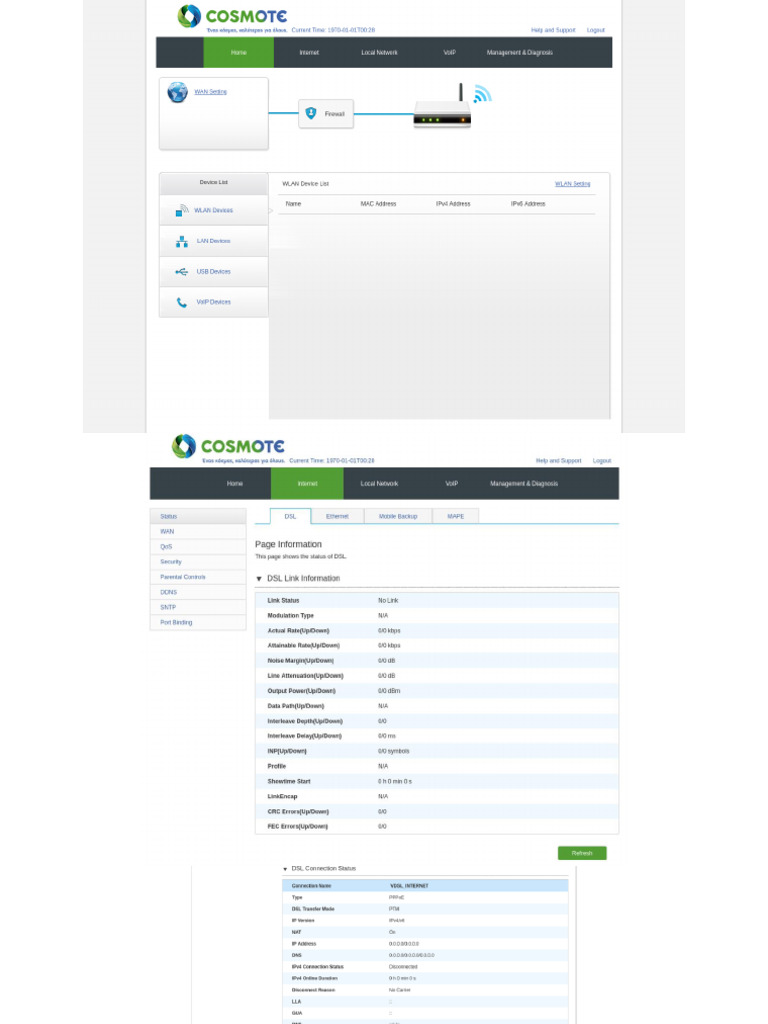This screenshot has height=1024, width=768.
Task: Click the USB Devices icon
Action: 182,272
